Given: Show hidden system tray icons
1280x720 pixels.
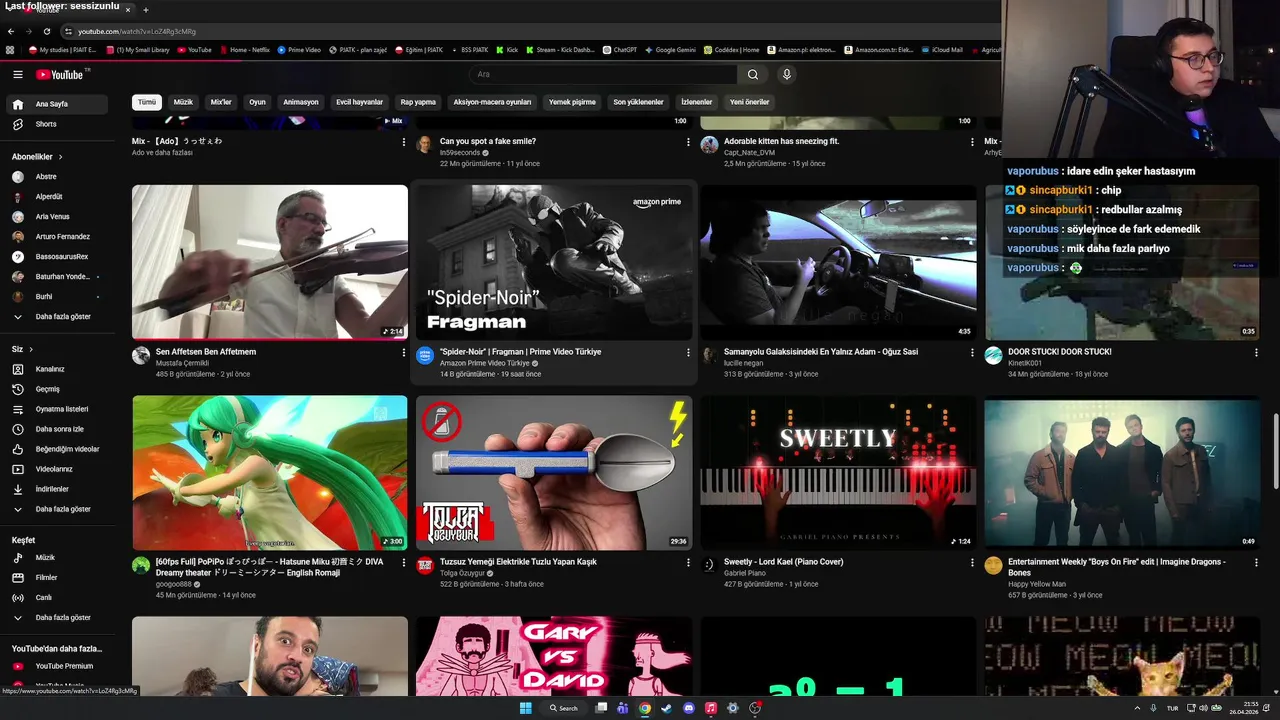Looking at the screenshot, I should [x=1137, y=708].
